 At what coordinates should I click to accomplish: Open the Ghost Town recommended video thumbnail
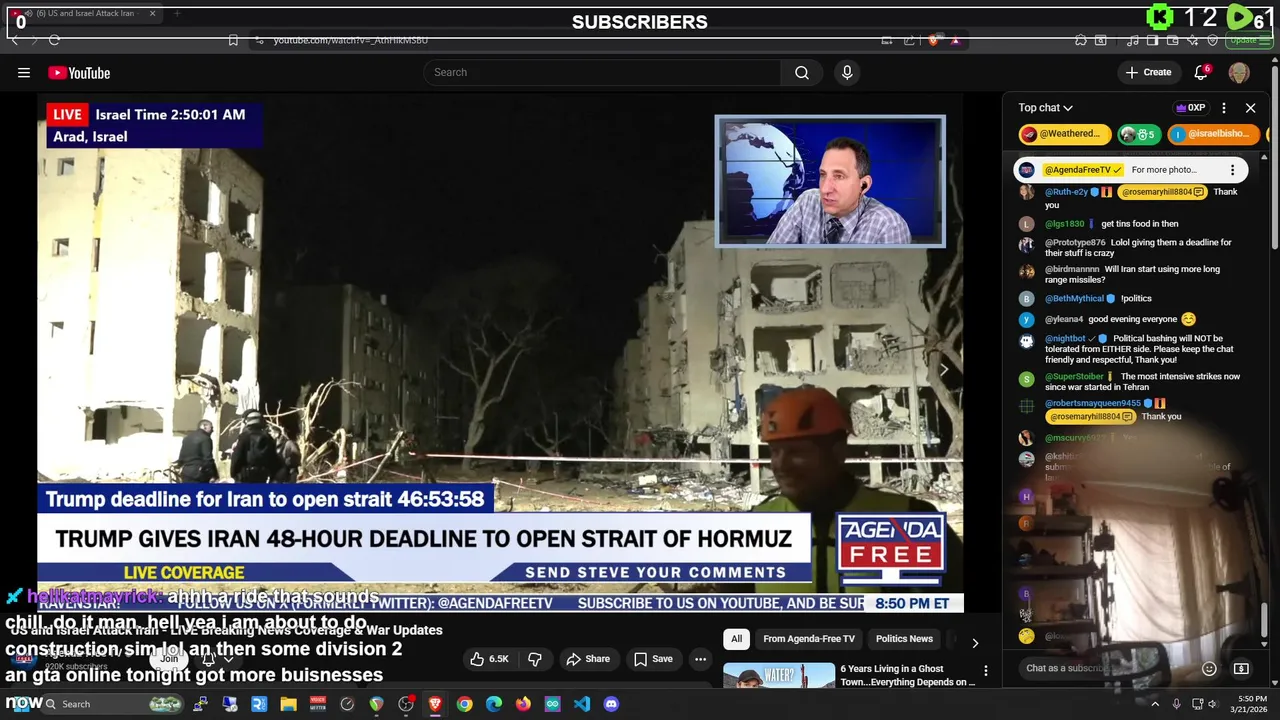pos(779,675)
